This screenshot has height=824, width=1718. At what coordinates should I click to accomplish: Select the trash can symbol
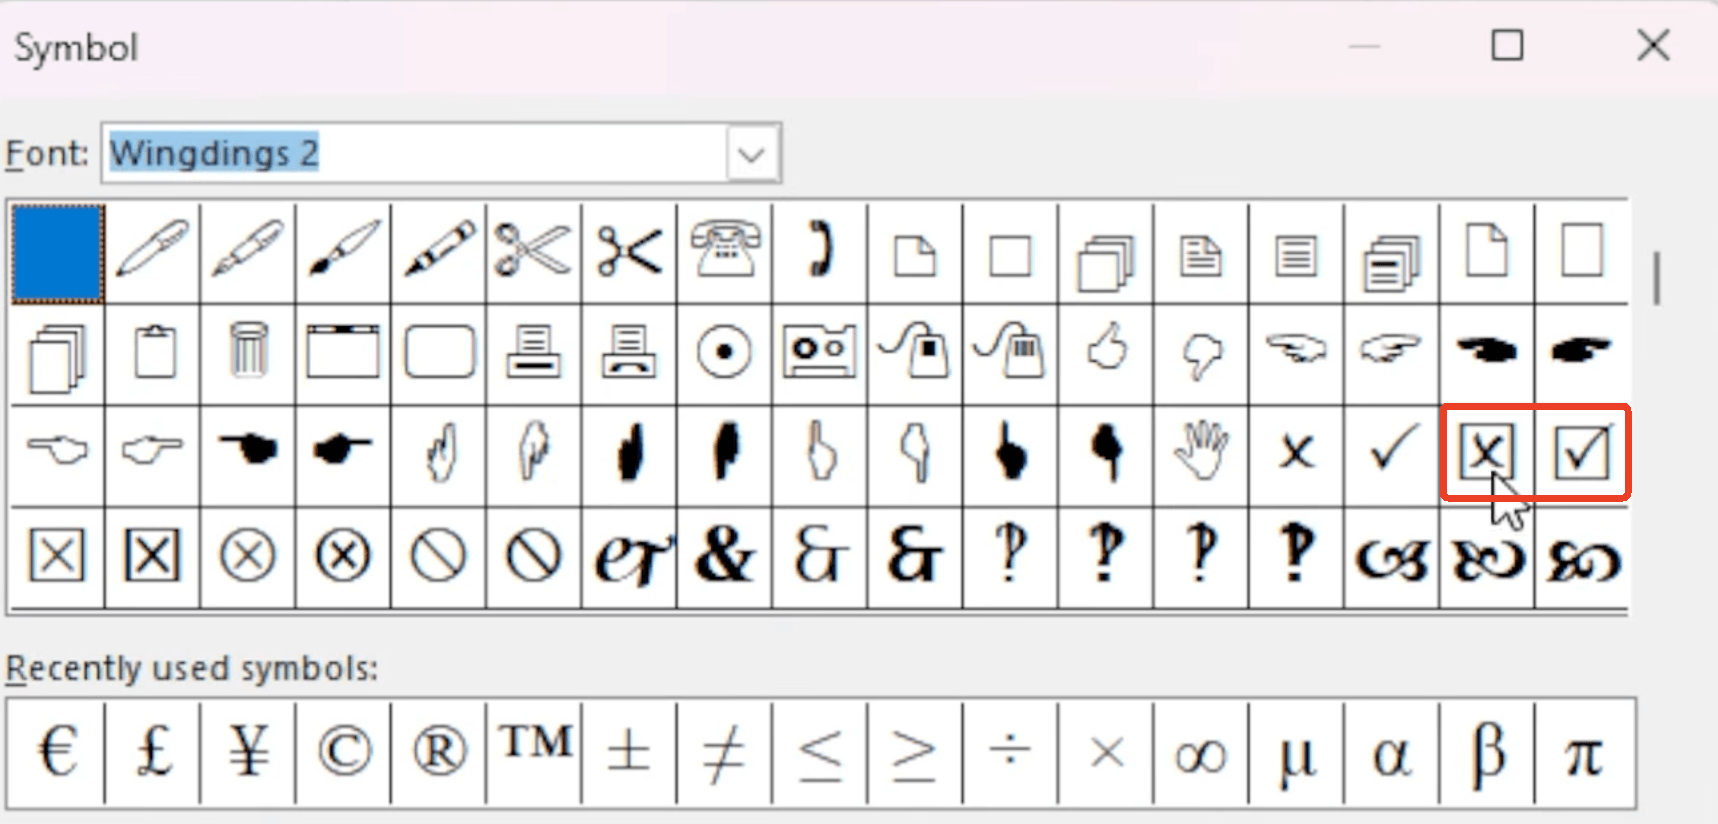point(248,352)
